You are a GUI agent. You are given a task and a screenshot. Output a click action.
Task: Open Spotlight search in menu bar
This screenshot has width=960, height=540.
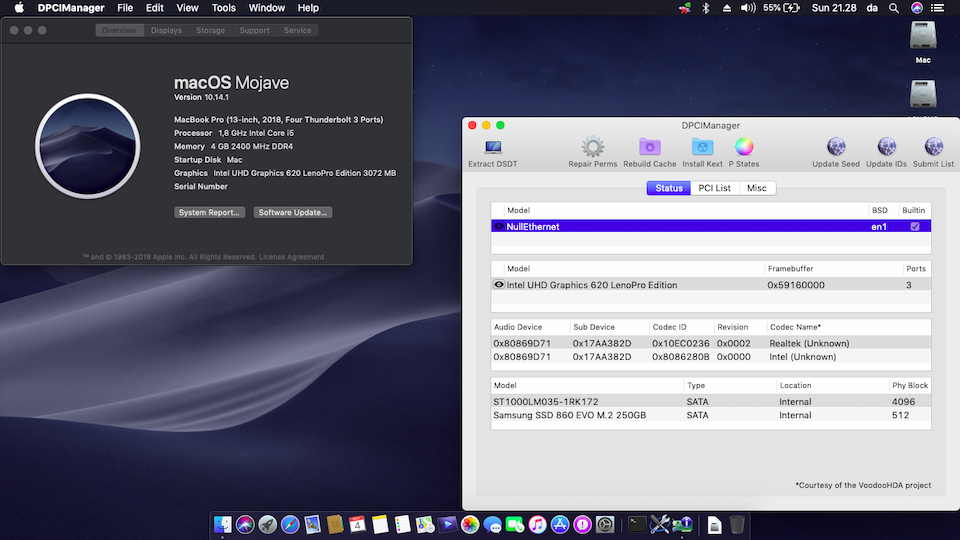tap(894, 8)
